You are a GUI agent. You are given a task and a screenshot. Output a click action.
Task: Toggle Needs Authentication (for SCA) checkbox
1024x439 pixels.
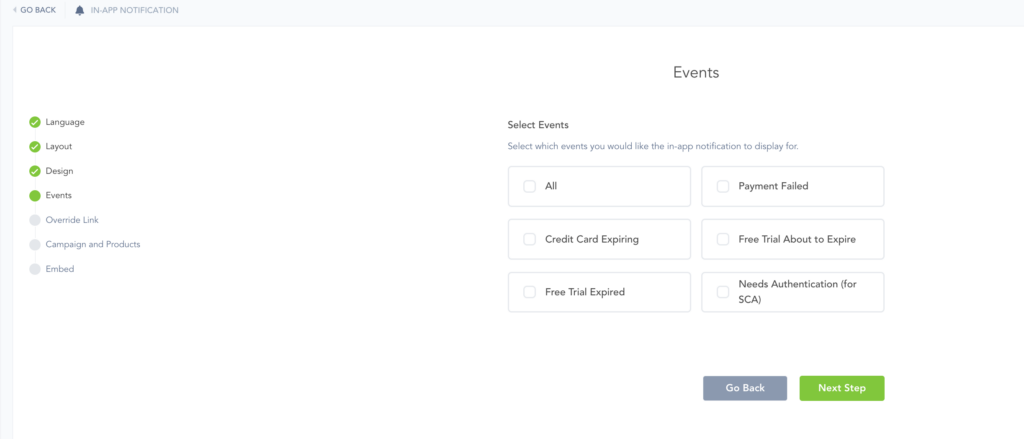tap(723, 292)
